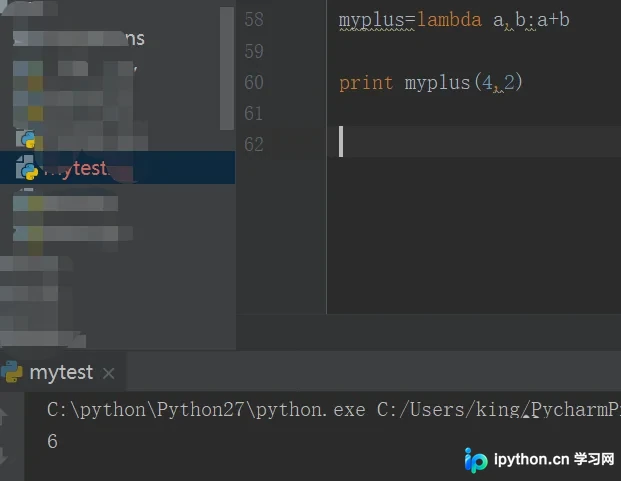This screenshot has height=481, width=621.
Task: Click the print keyword on line 60
Action: [366, 83]
